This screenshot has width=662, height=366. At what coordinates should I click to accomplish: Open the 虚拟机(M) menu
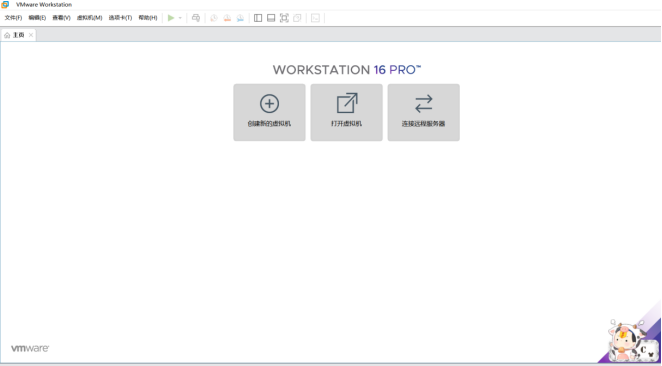tap(90, 18)
